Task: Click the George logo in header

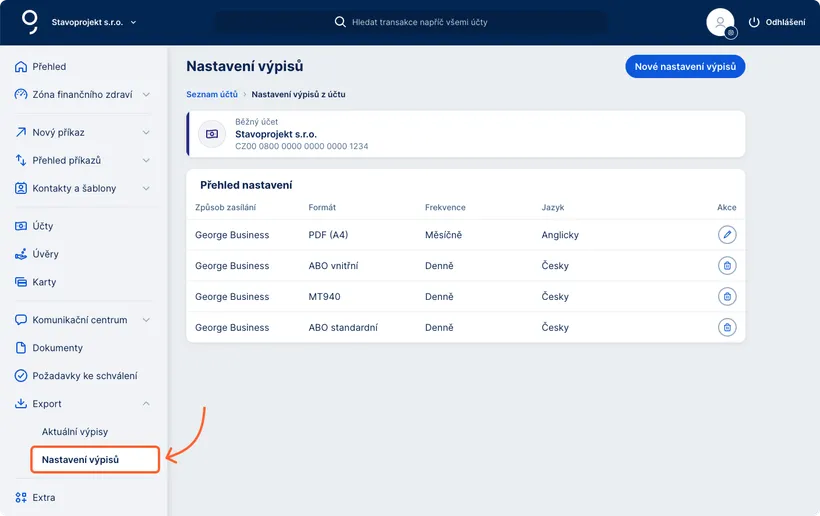Action: 30,21
